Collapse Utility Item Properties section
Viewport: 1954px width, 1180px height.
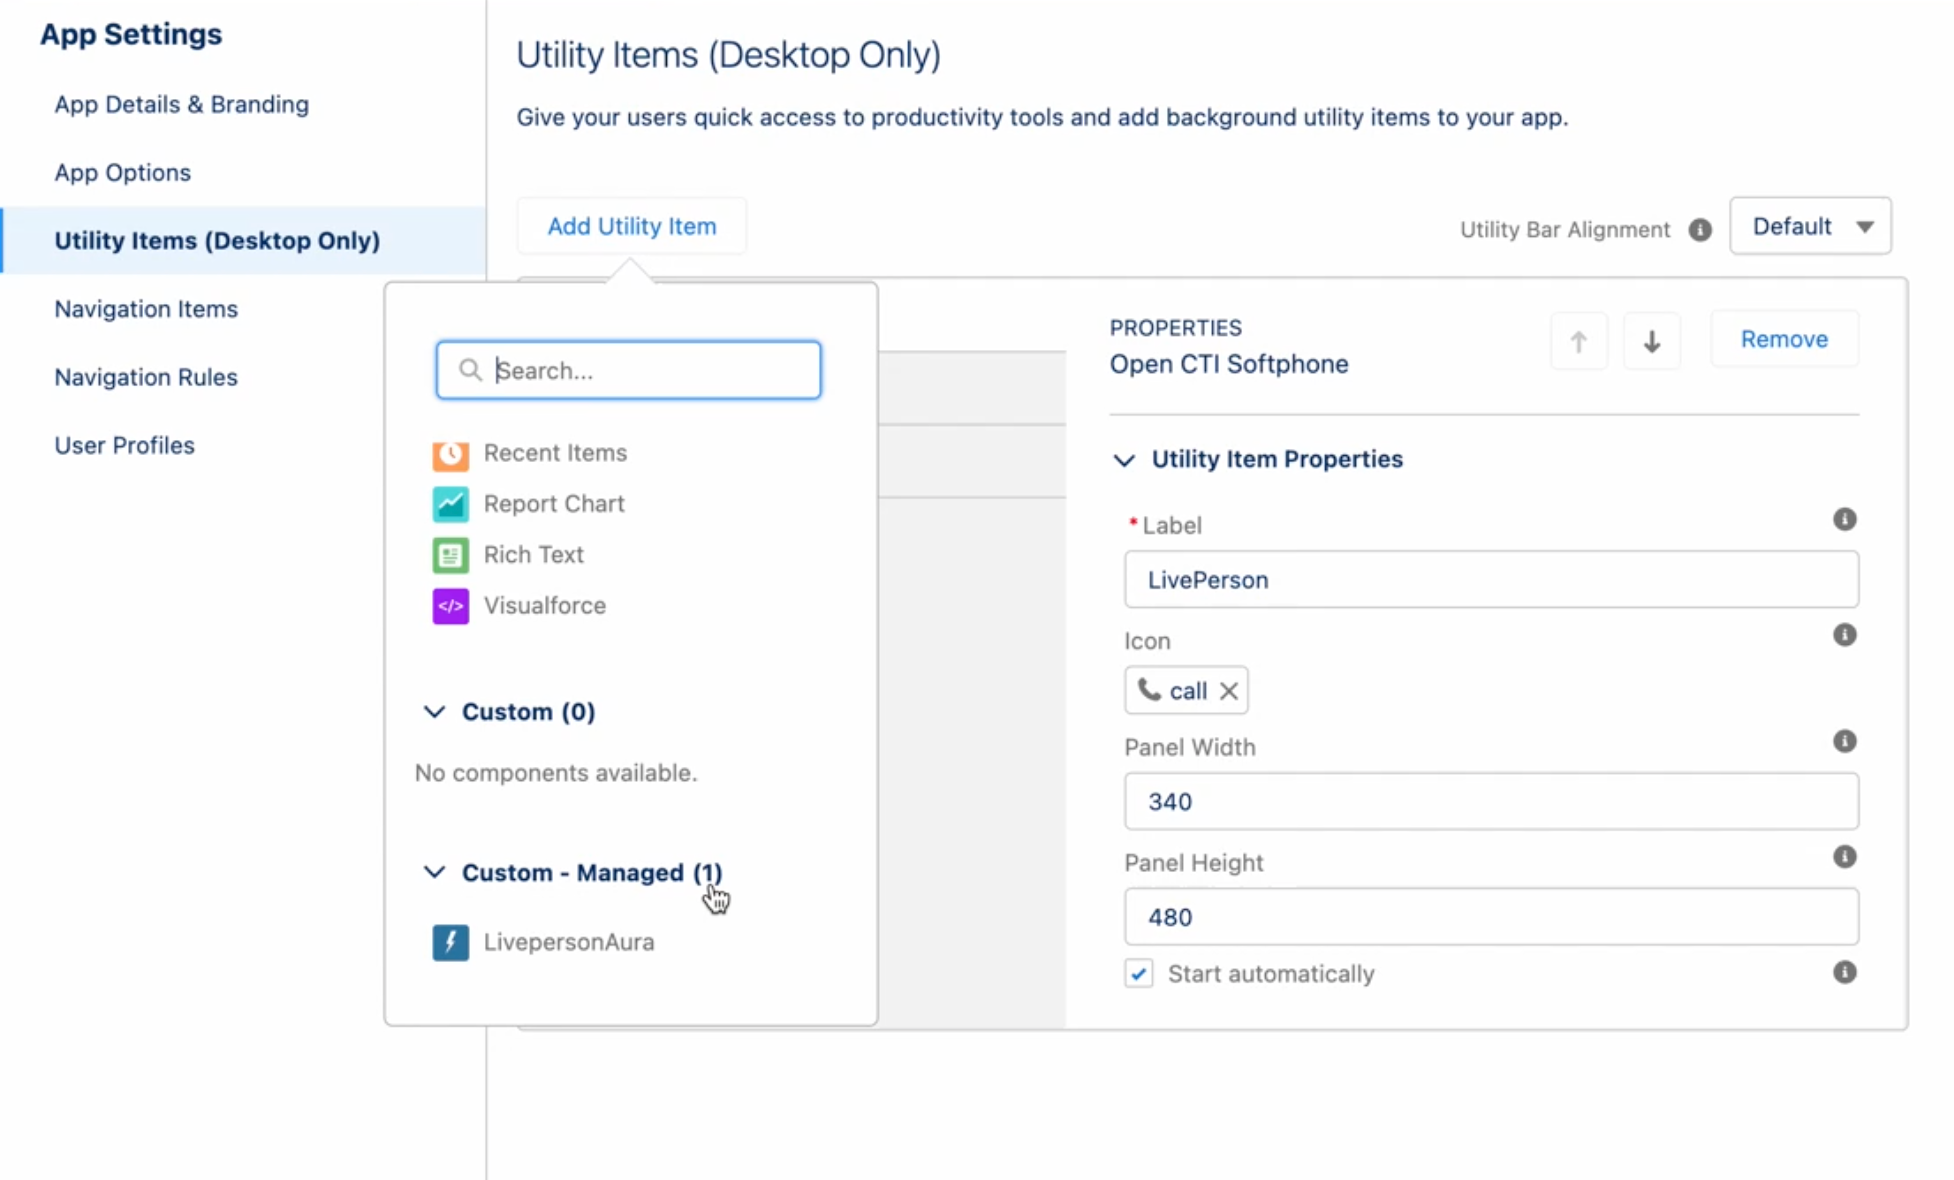tap(1124, 460)
